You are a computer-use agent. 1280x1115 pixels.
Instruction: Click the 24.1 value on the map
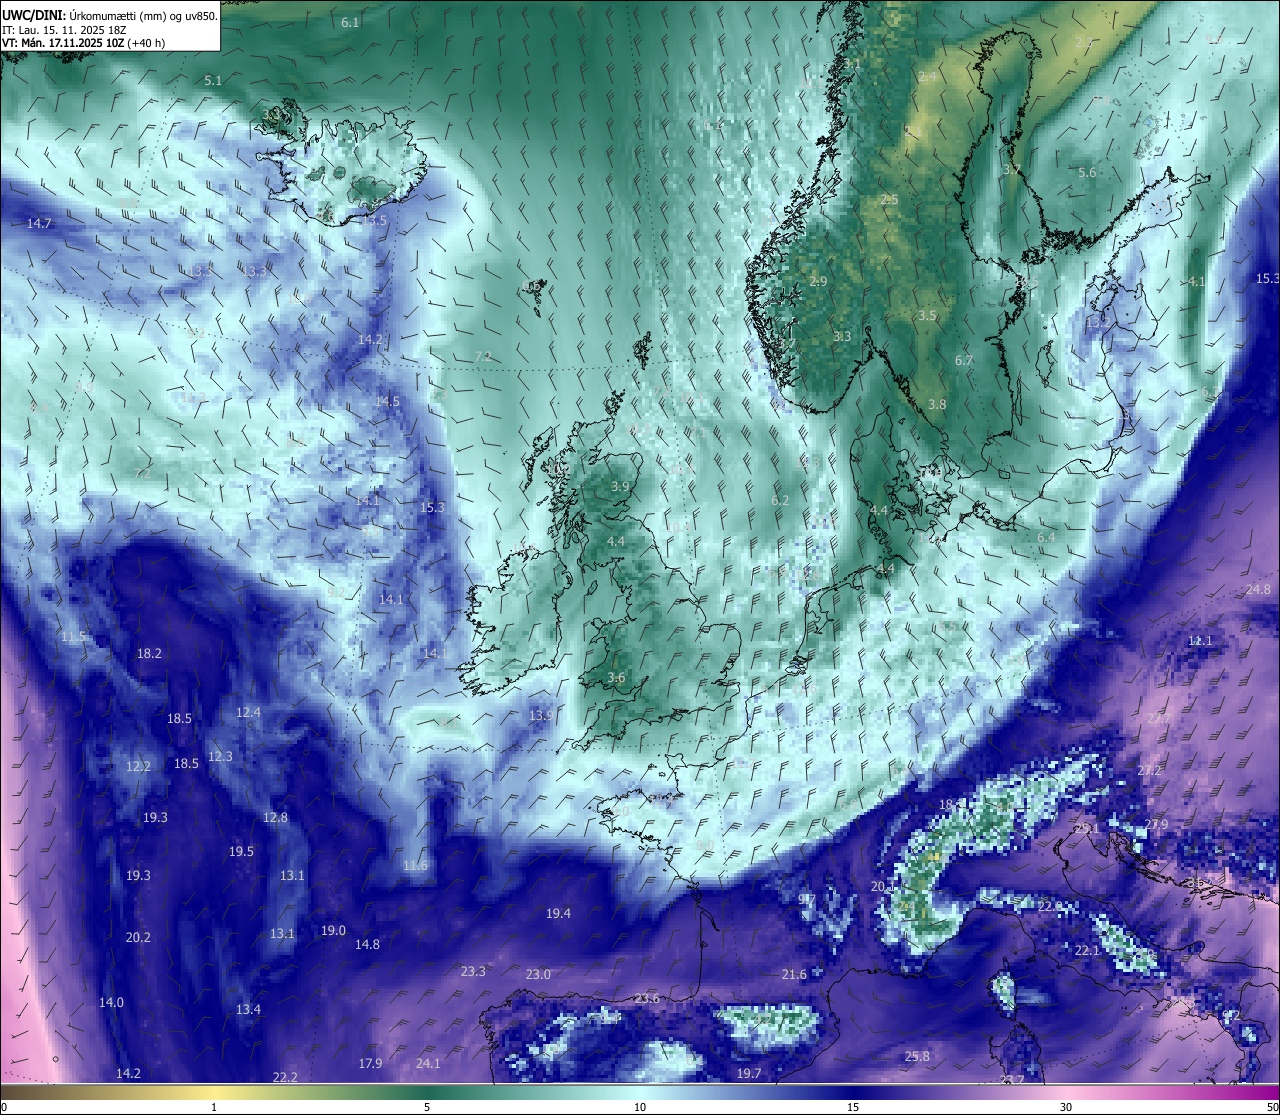[428, 1063]
